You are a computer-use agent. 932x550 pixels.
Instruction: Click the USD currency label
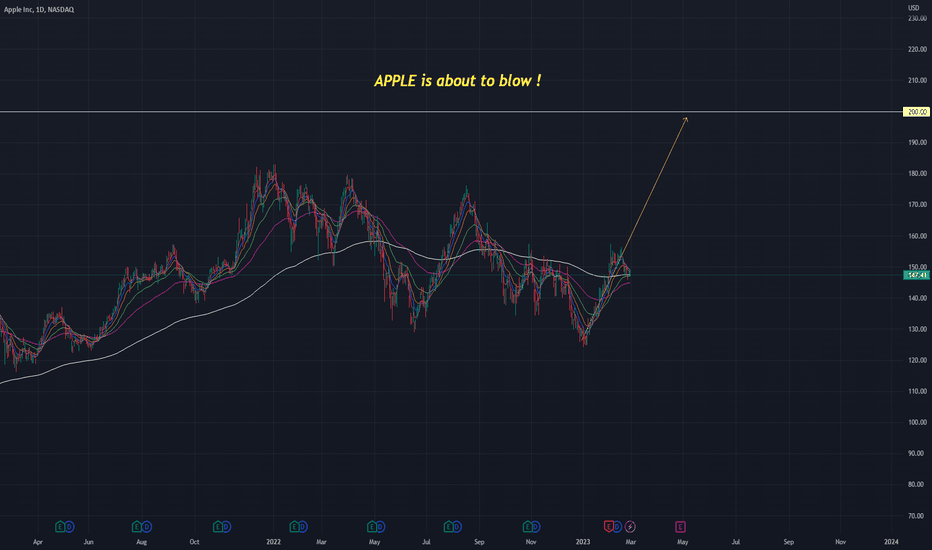tap(914, 8)
